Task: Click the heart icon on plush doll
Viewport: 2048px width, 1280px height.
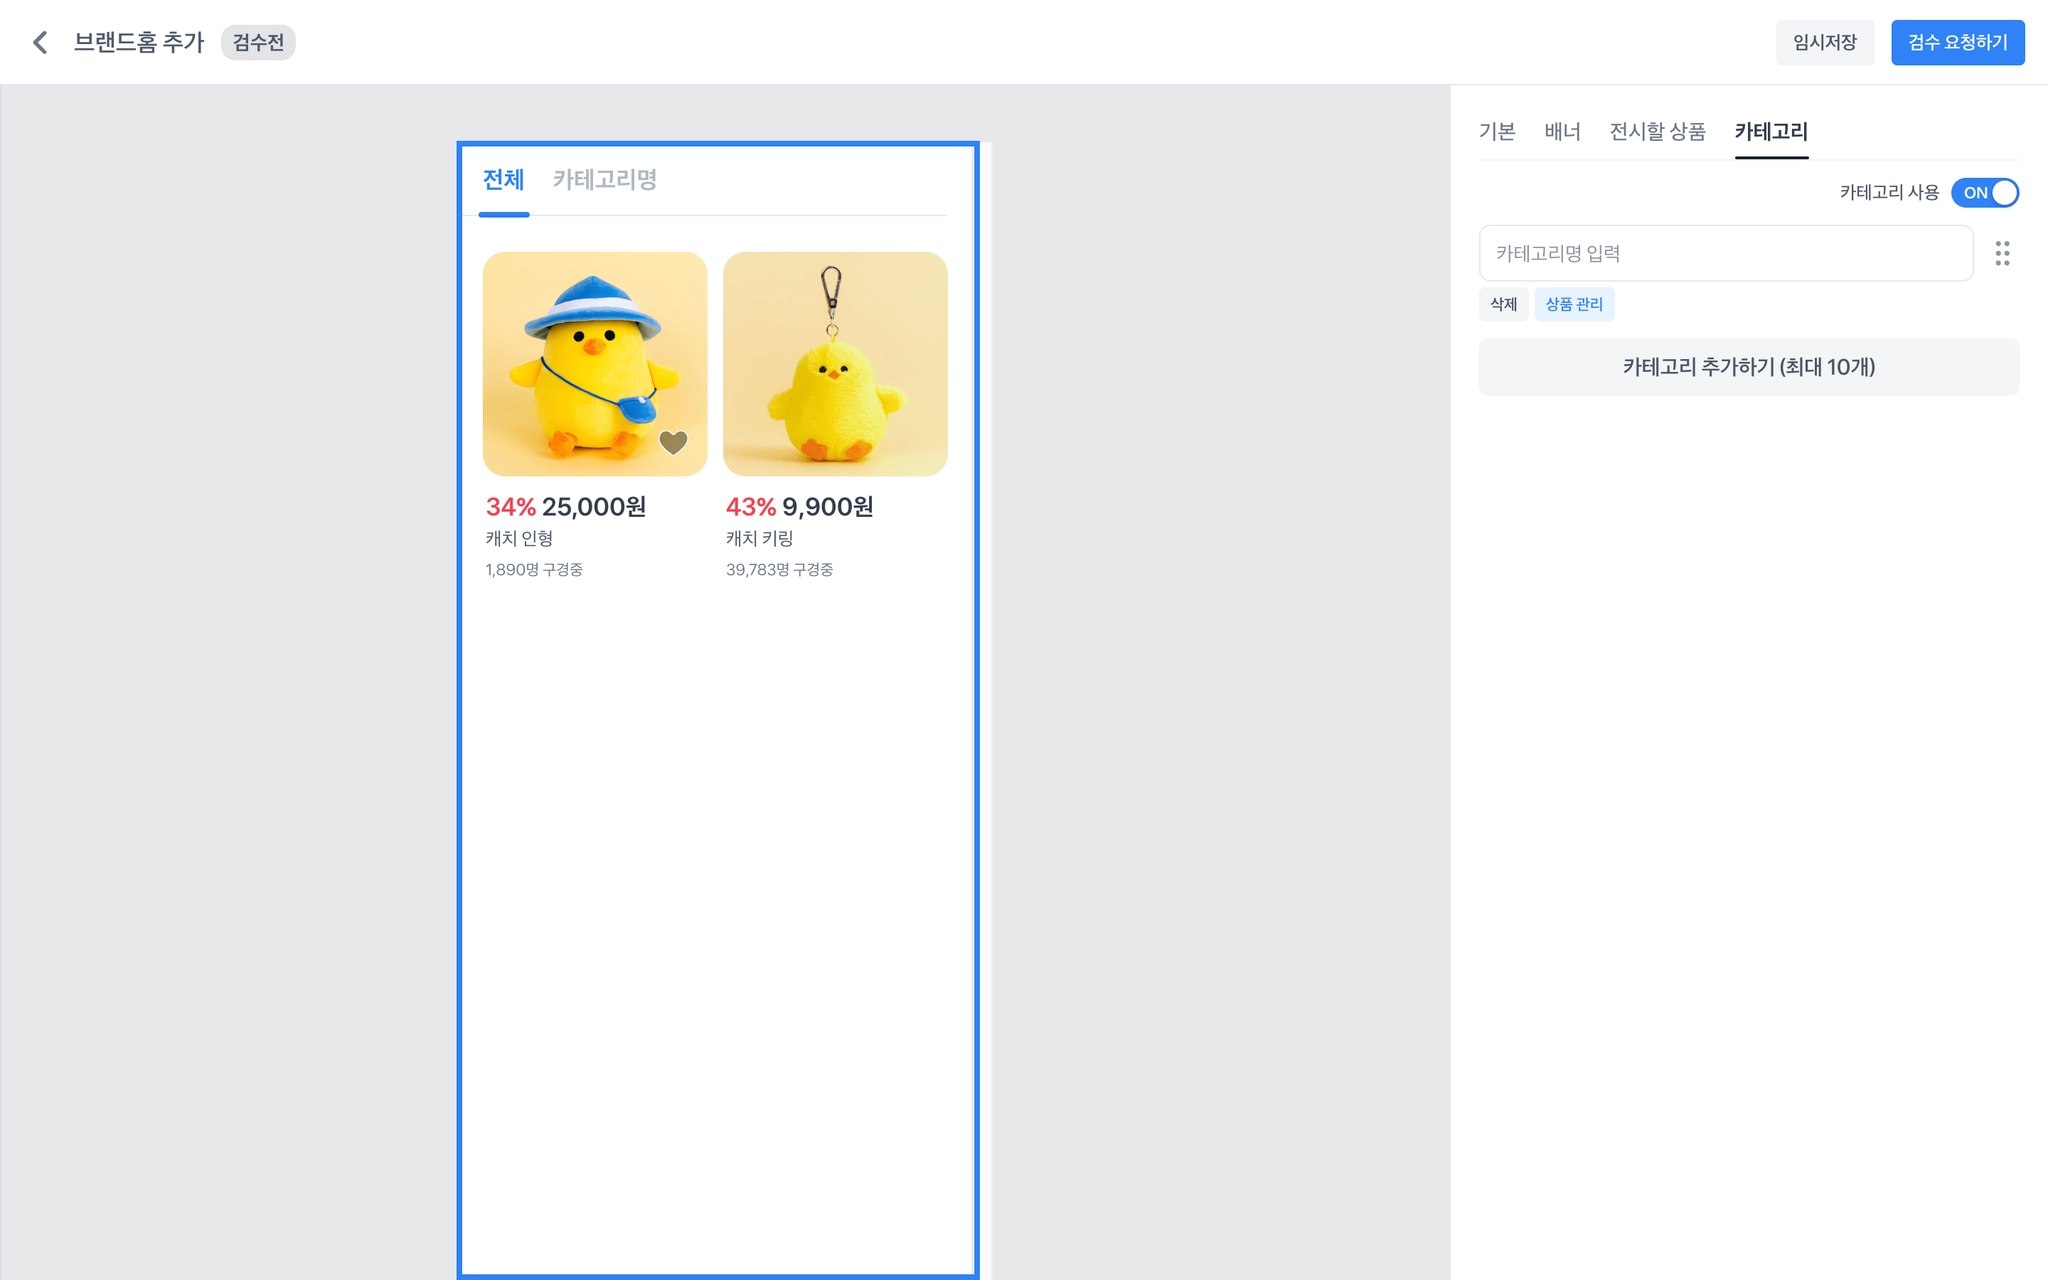Action: 673,441
